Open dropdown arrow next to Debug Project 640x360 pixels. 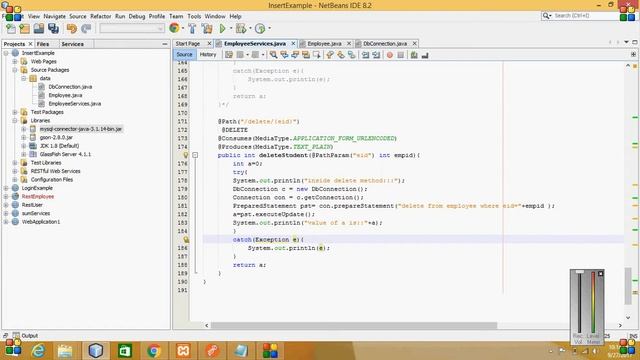pyautogui.click(x=250, y=29)
